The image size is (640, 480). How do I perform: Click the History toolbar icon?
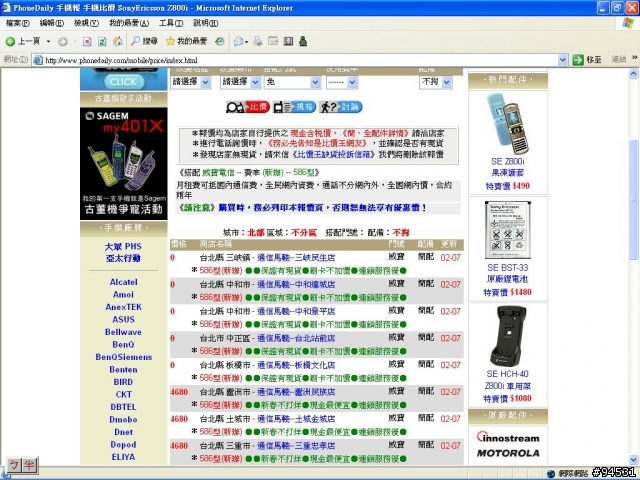coord(220,41)
